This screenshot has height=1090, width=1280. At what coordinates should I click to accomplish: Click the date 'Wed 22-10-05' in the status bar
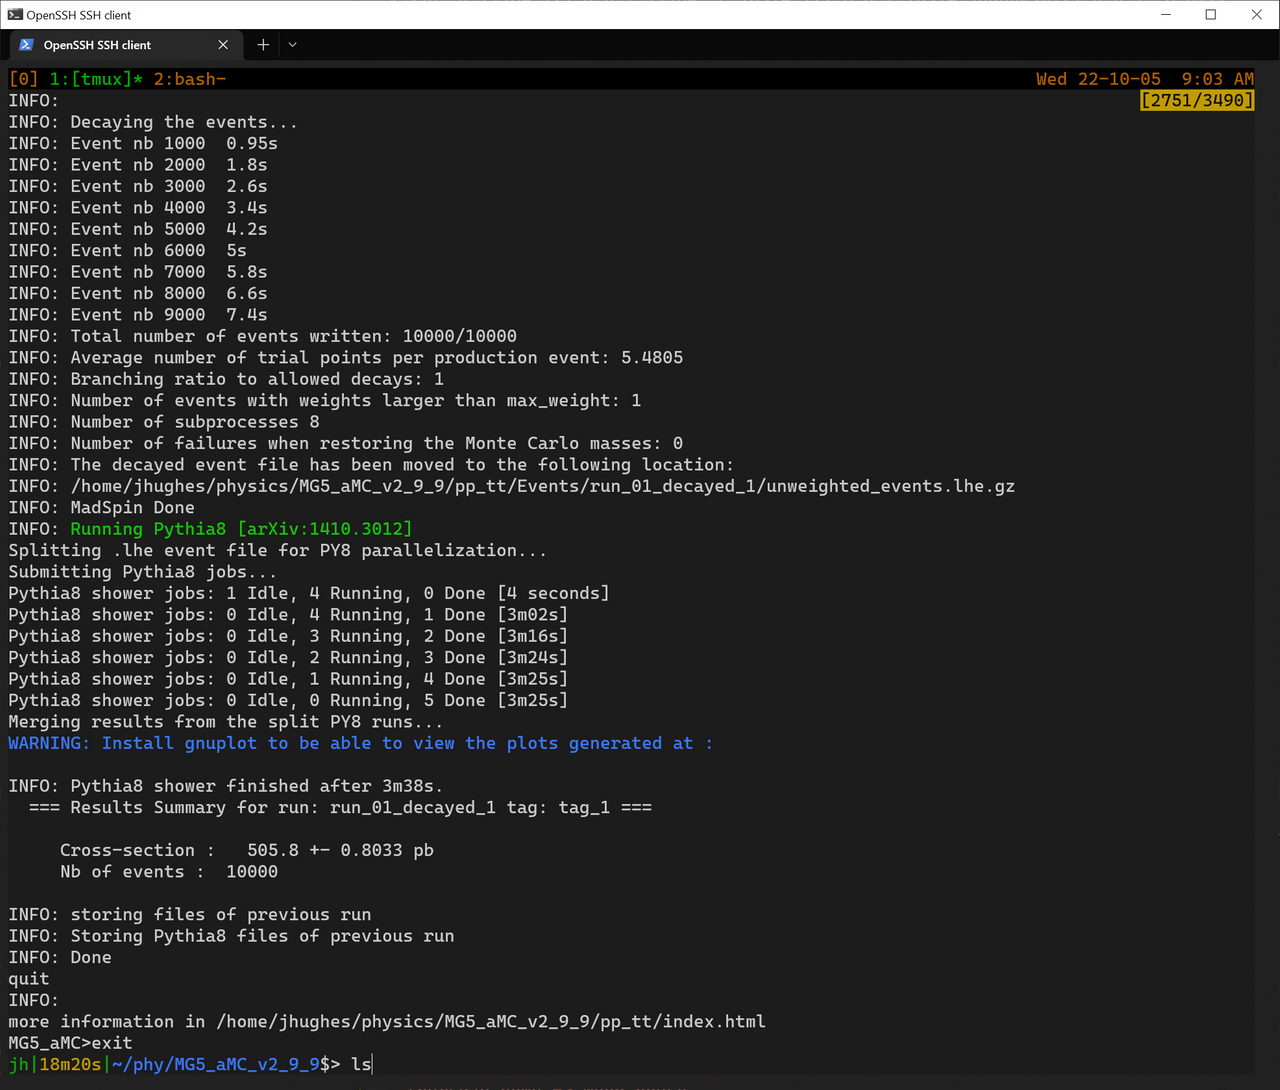tap(1098, 79)
